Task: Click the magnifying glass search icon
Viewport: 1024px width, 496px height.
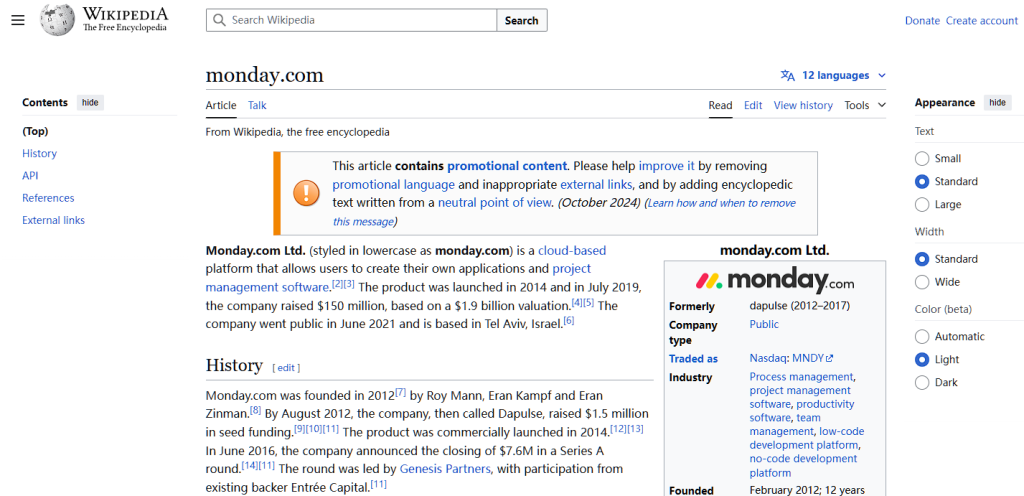Action: (219, 20)
